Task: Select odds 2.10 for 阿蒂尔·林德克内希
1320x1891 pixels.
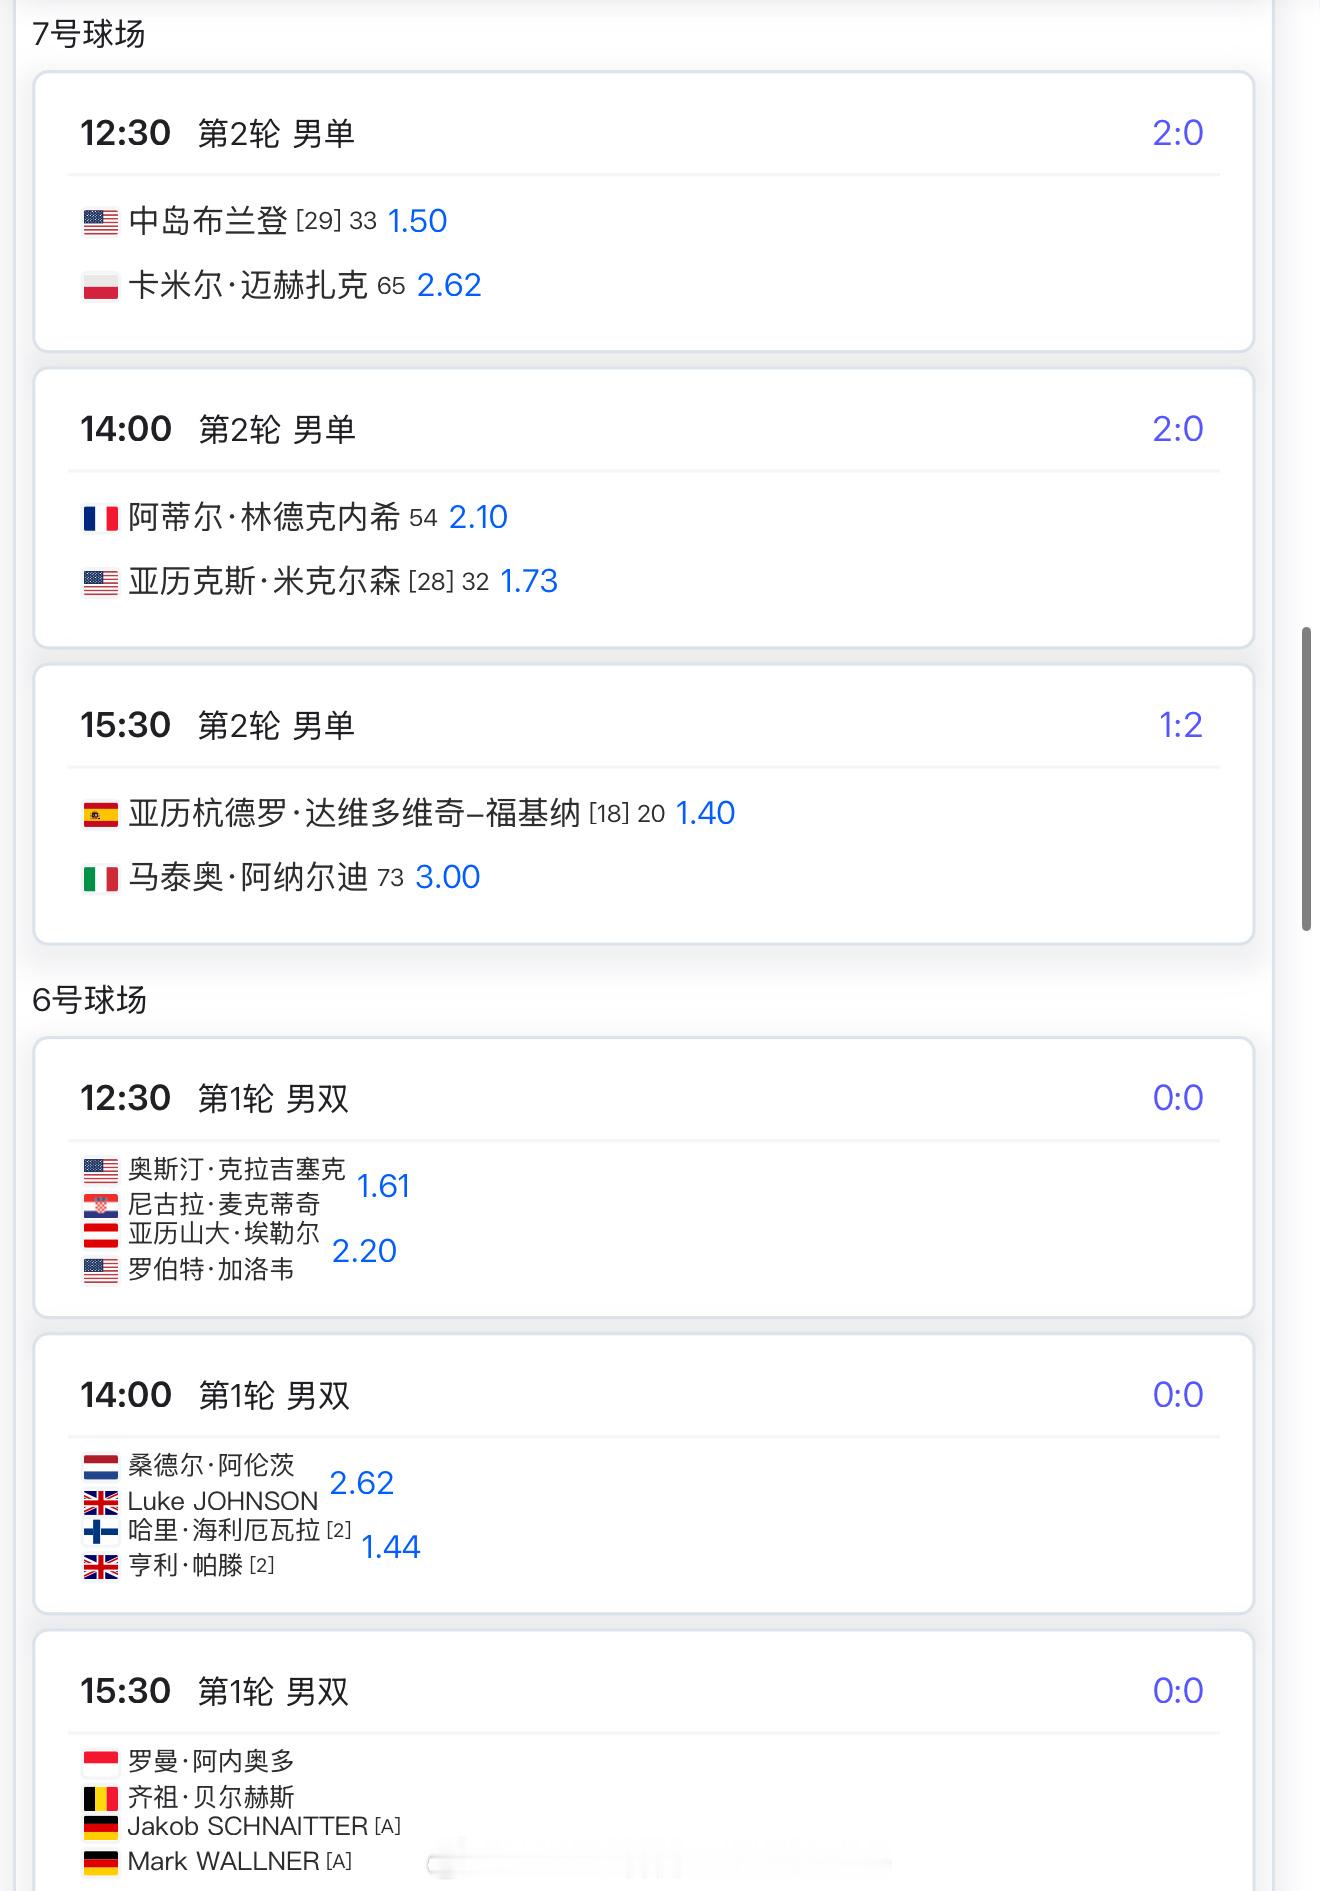Action: 478,517
